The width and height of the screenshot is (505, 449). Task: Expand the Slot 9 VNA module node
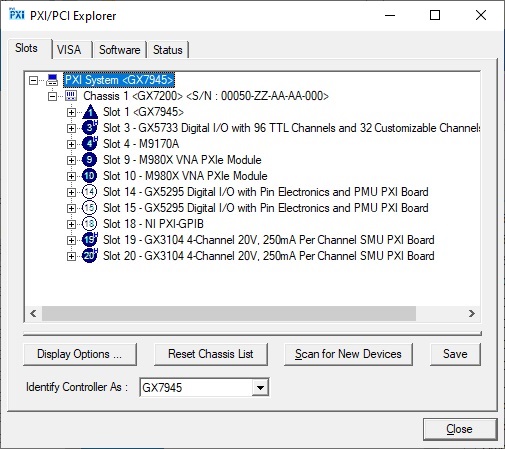pos(71,160)
